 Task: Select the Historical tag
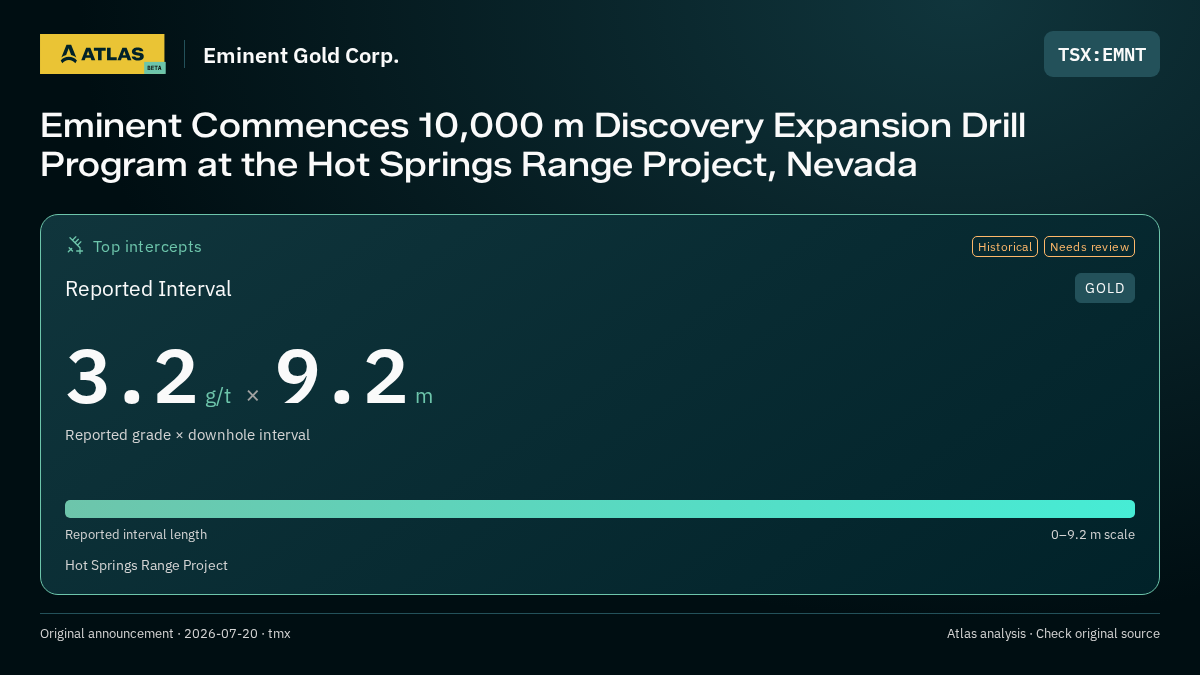pos(1005,247)
